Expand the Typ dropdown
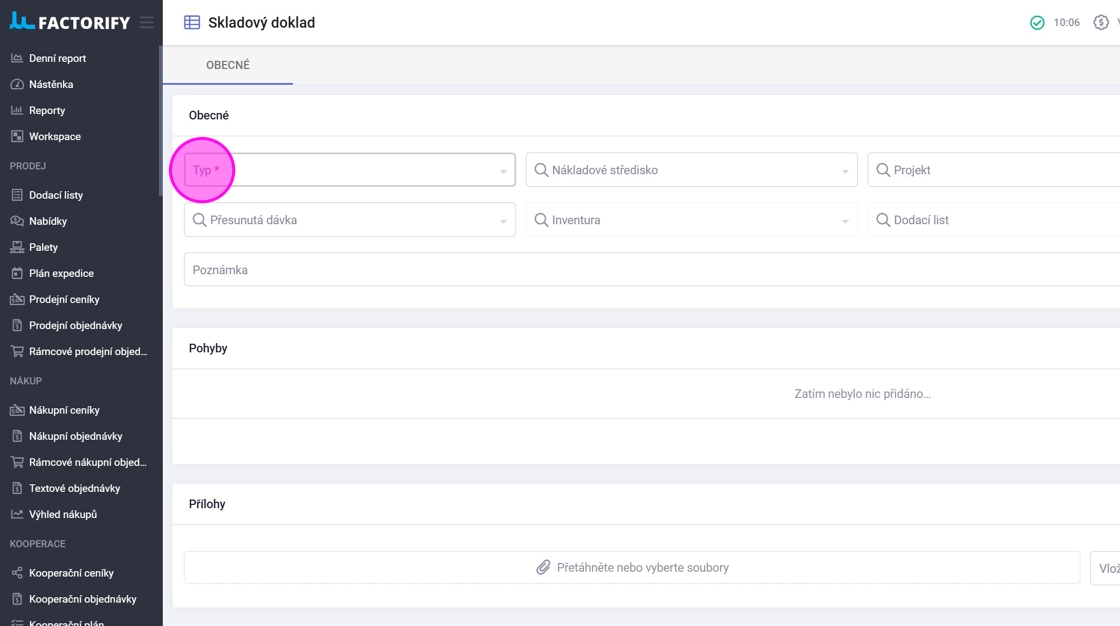The width and height of the screenshot is (1120, 626). pyautogui.click(x=503, y=171)
